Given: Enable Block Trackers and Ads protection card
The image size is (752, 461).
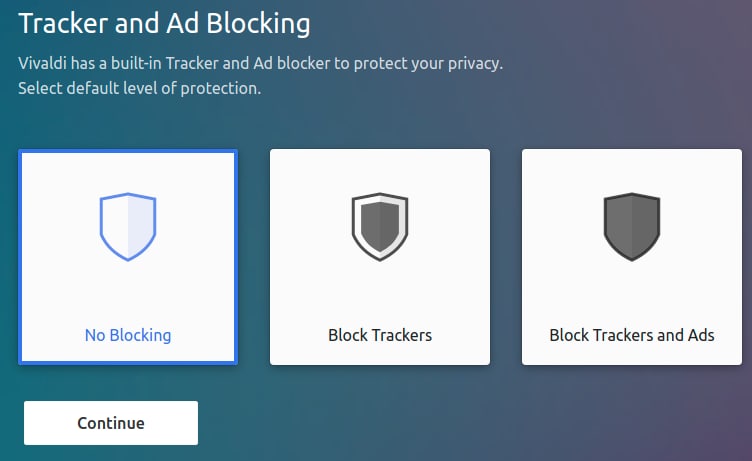Looking at the screenshot, I should [632, 257].
